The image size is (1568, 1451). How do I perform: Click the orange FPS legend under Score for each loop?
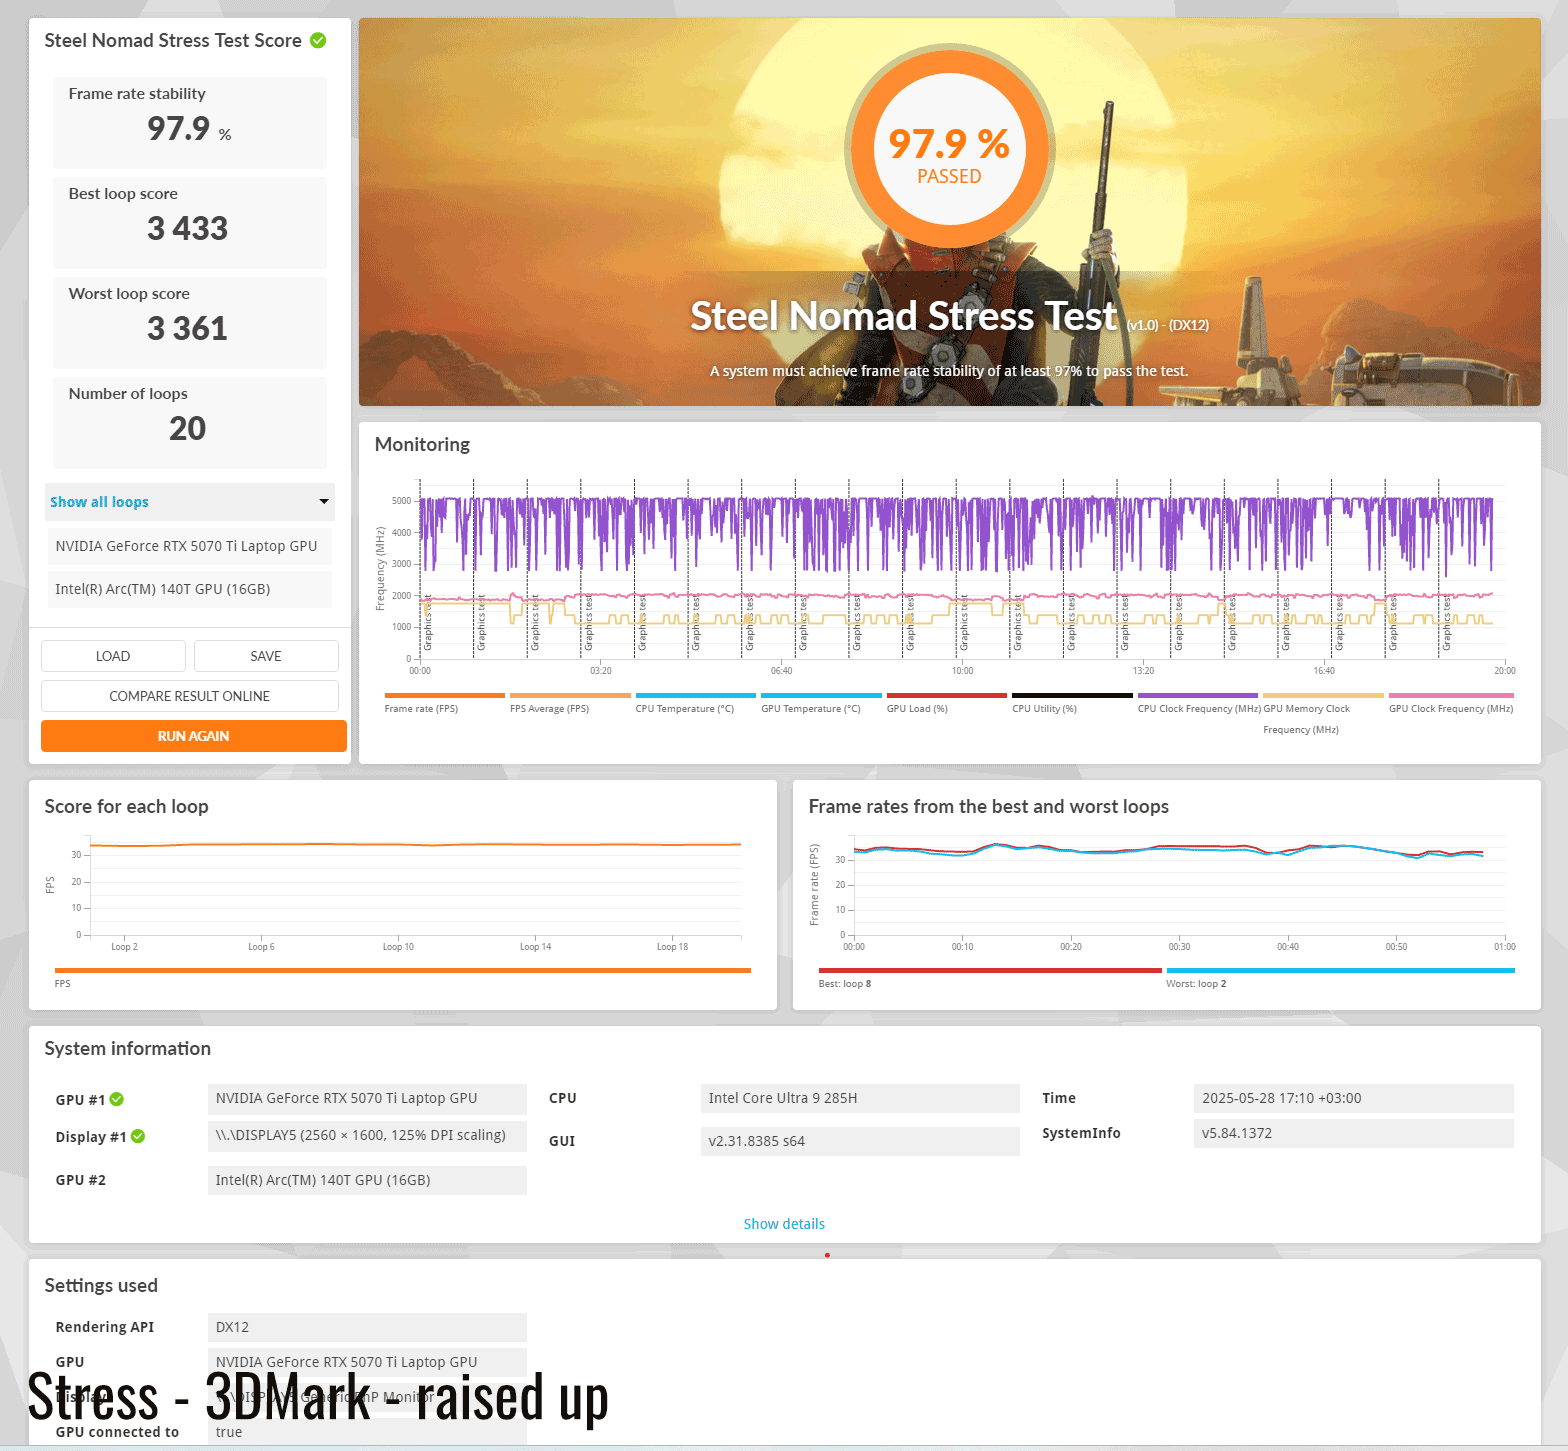click(403, 970)
